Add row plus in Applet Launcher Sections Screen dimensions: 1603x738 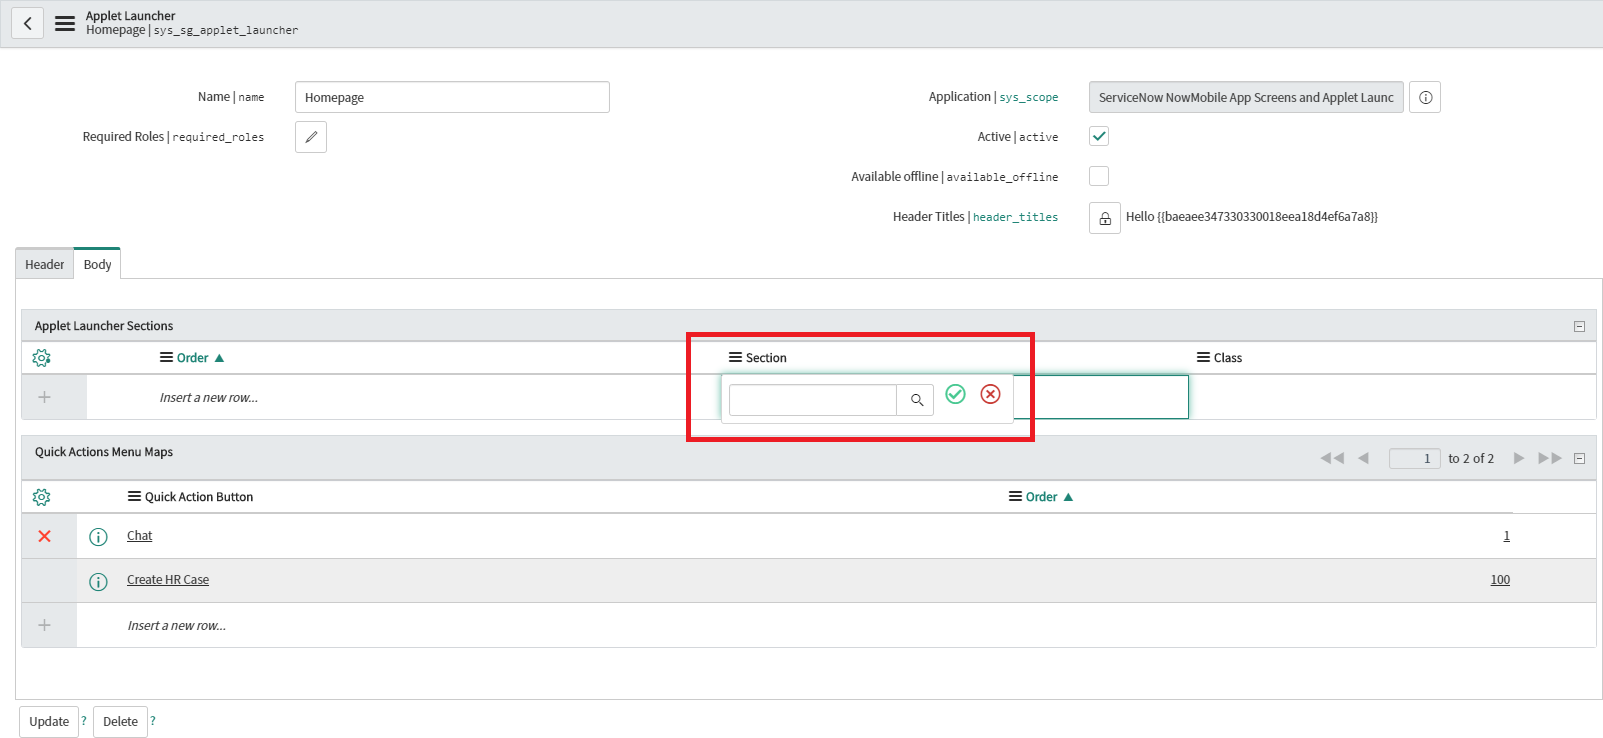pos(44,397)
